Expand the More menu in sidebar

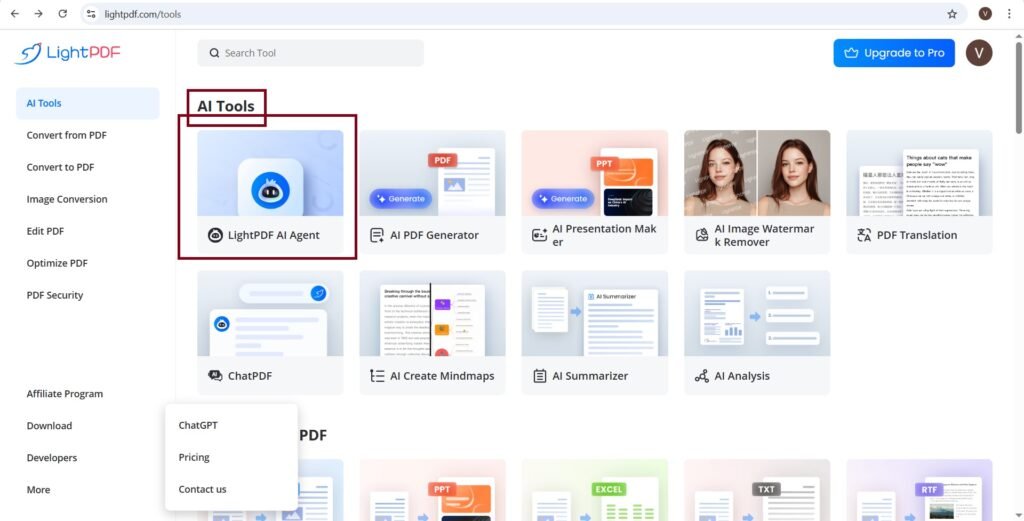(x=39, y=490)
